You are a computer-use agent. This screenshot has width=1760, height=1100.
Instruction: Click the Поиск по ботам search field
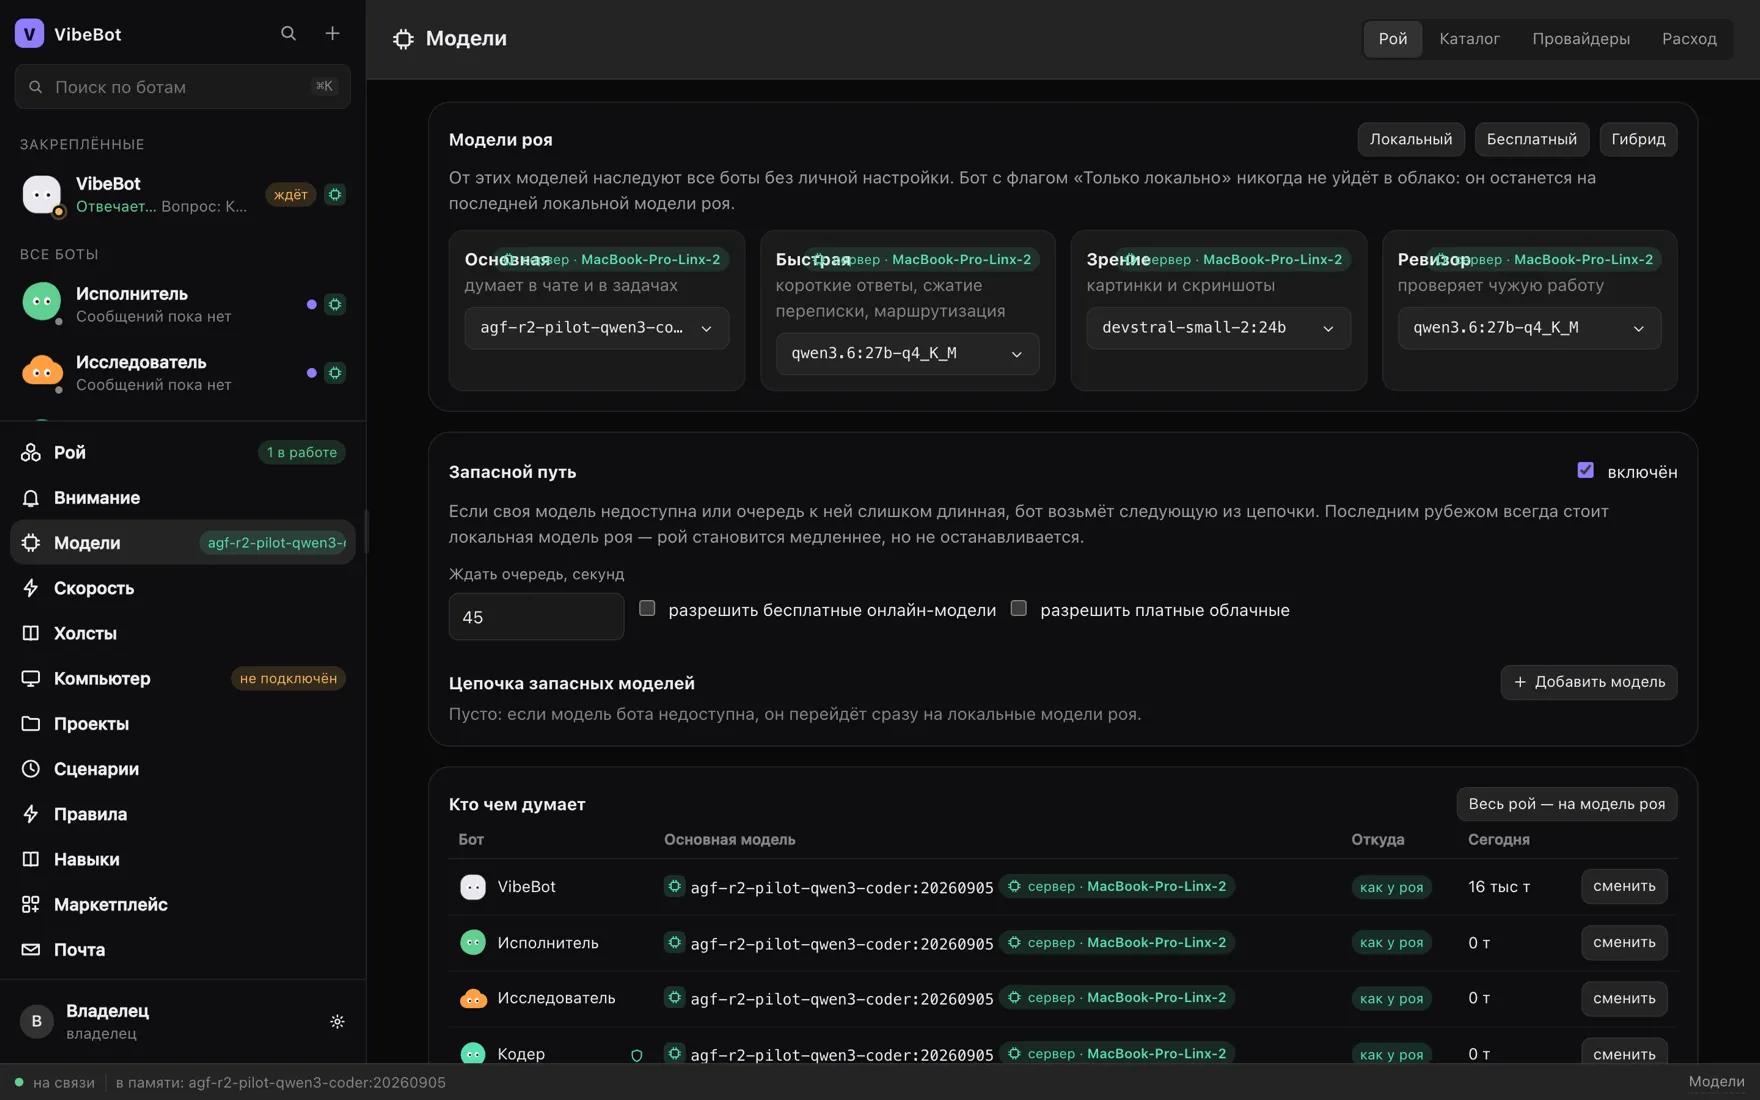(x=183, y=87)
